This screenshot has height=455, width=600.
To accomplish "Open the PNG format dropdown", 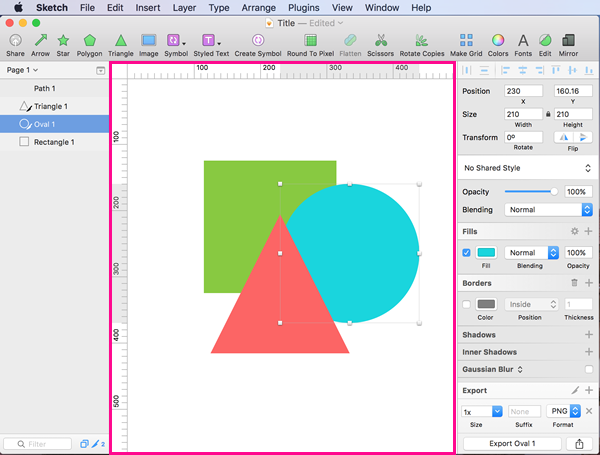I will pyautogui.click(x=564, y=411).
